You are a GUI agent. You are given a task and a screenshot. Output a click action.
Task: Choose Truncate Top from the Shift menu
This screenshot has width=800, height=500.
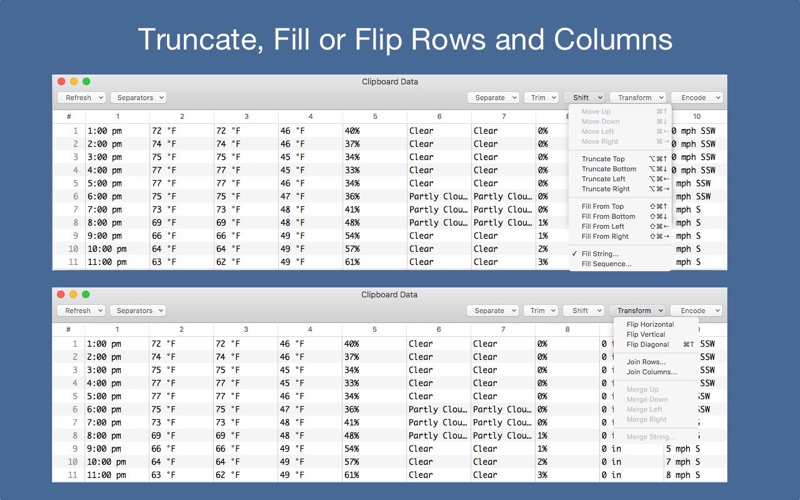pos(603,159)
